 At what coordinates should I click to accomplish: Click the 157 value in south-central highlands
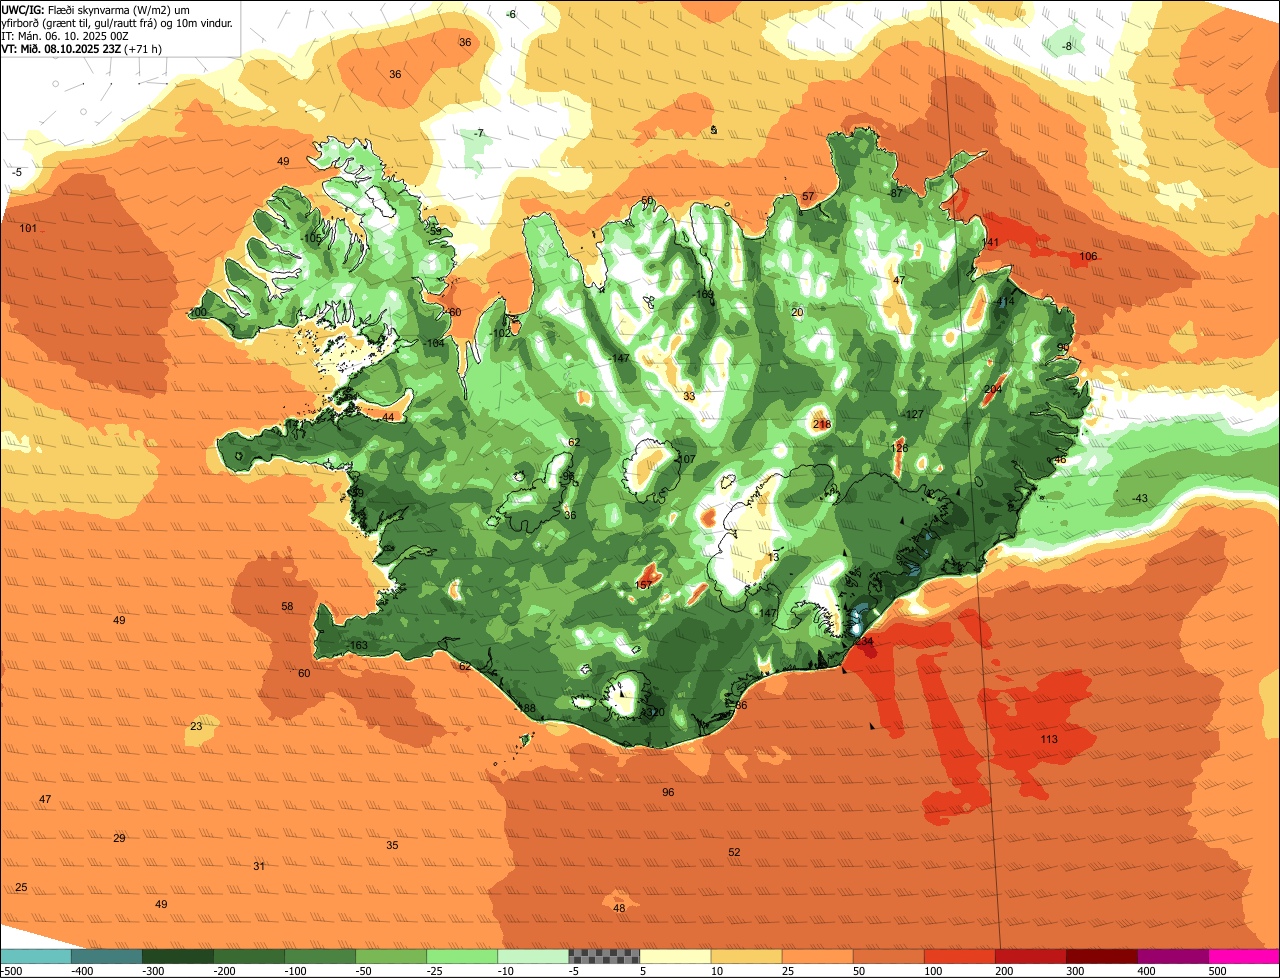click(x=644, y=585)
